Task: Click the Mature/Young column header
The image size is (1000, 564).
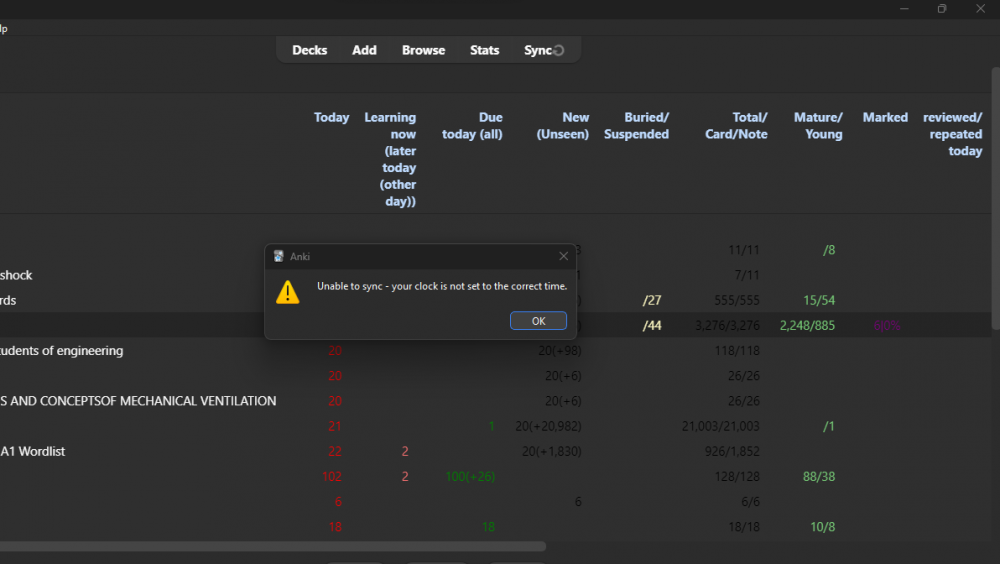Action: coord(817,126)
